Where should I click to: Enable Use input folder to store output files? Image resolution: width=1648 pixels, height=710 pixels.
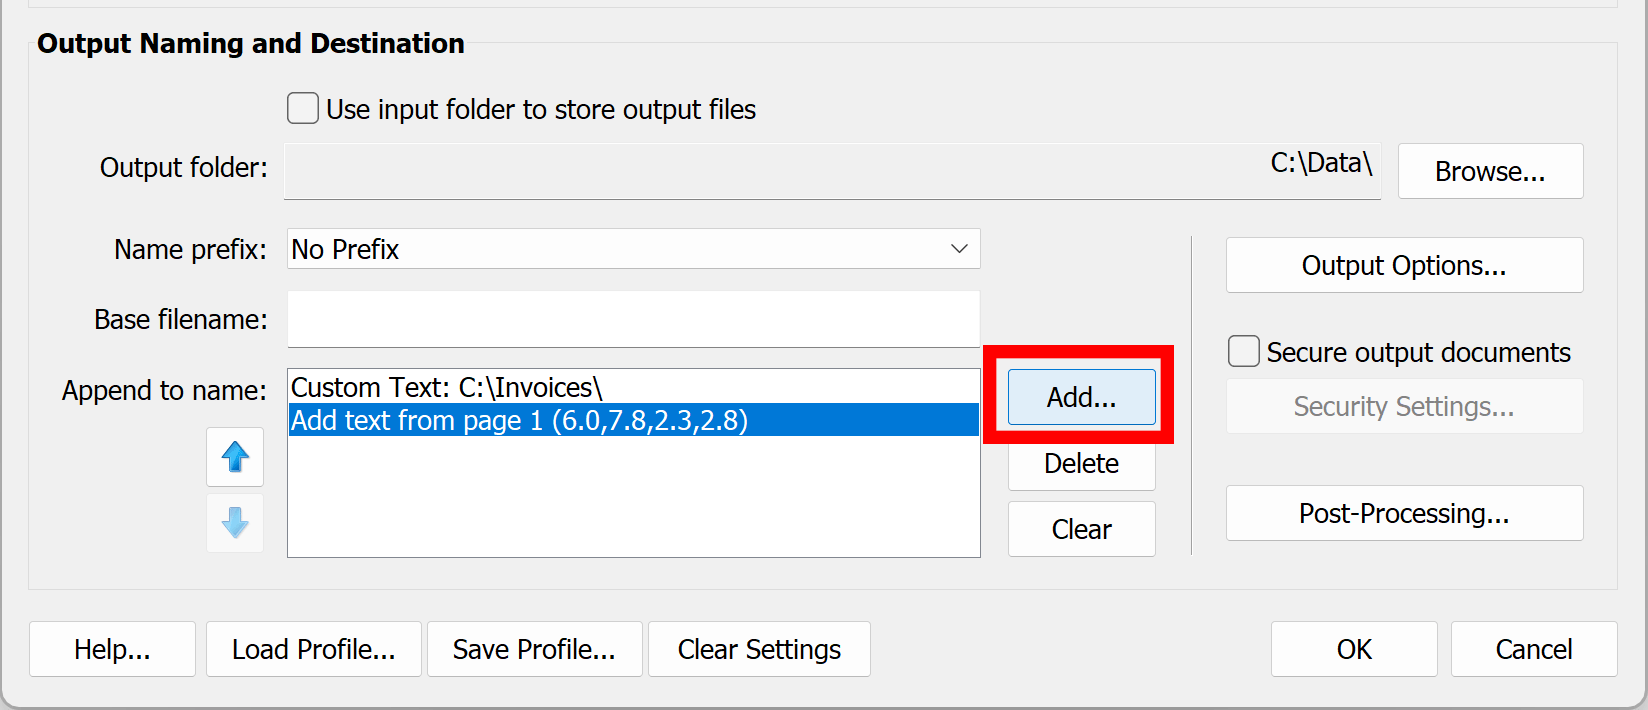(303, 108)
